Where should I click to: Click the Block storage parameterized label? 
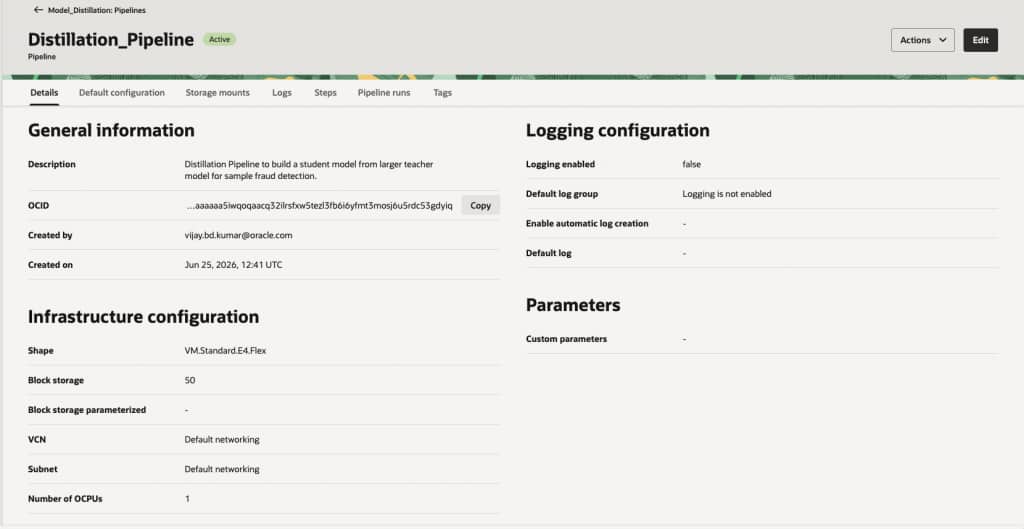coord(87,410)
